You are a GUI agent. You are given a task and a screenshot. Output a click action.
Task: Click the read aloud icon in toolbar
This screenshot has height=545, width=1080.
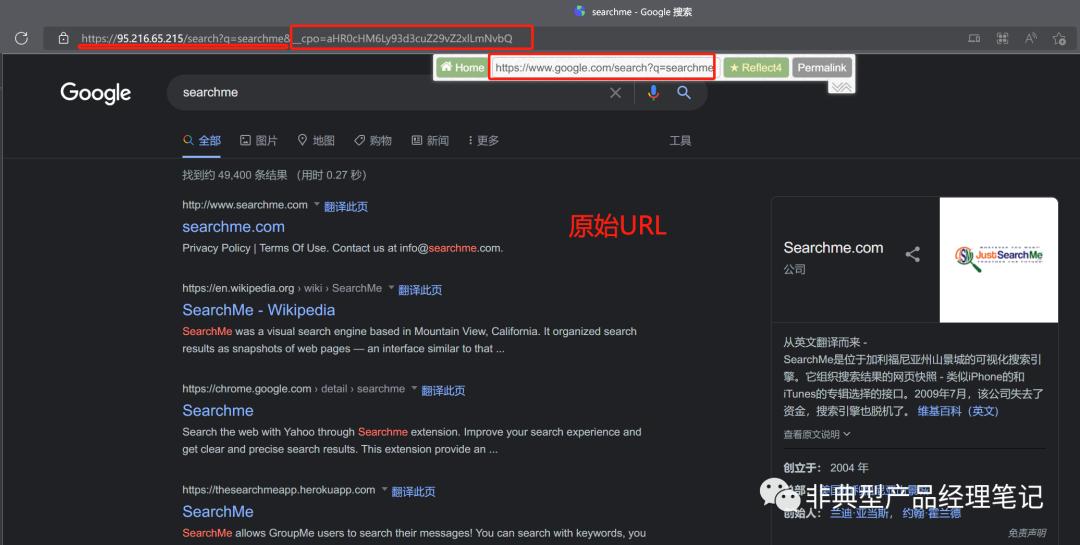[x=1030, y=39]
